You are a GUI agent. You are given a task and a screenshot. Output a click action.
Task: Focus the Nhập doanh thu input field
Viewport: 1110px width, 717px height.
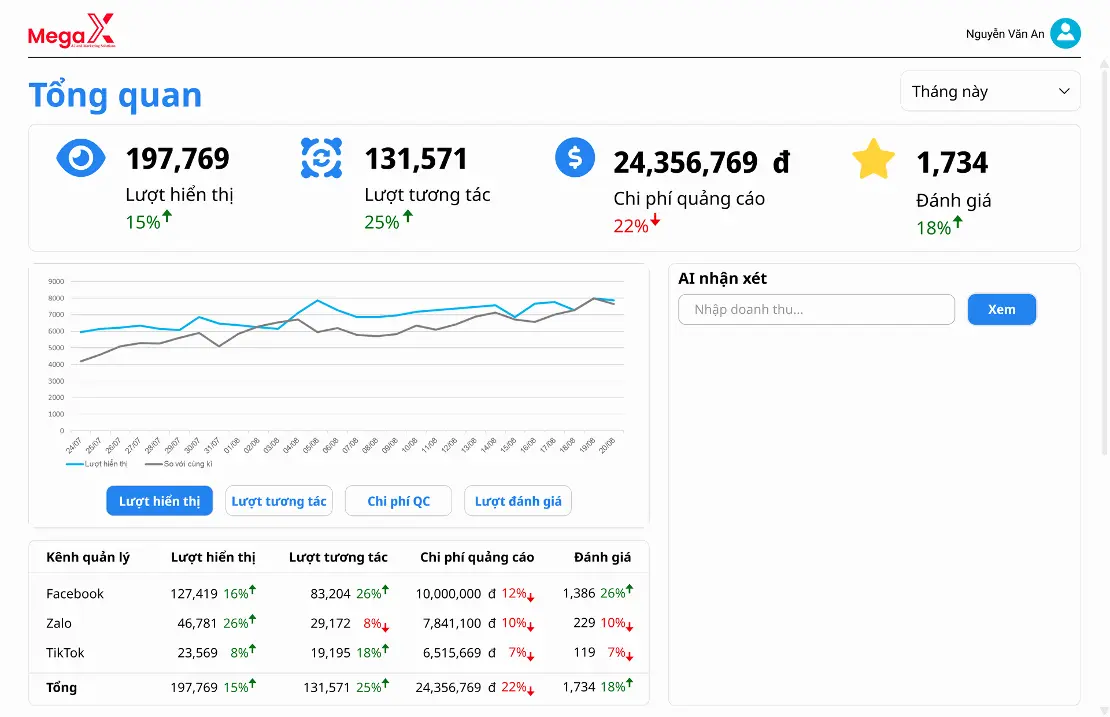point(816,309)
